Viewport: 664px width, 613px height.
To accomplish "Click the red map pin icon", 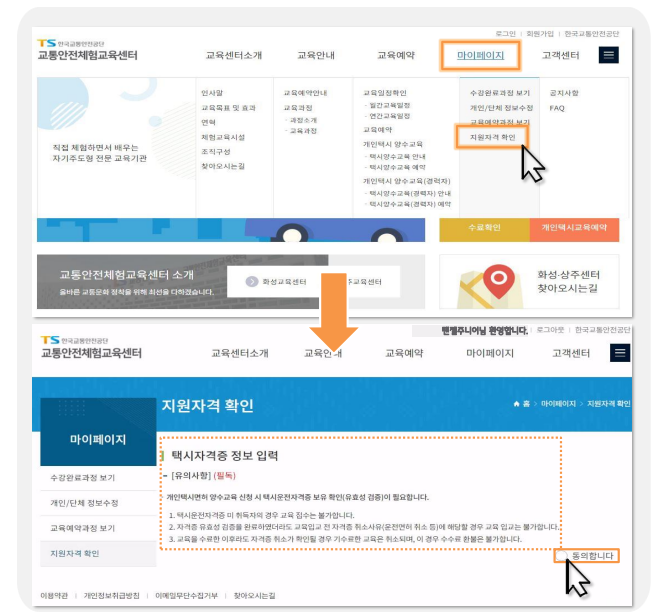I will [x=498, y=281].
